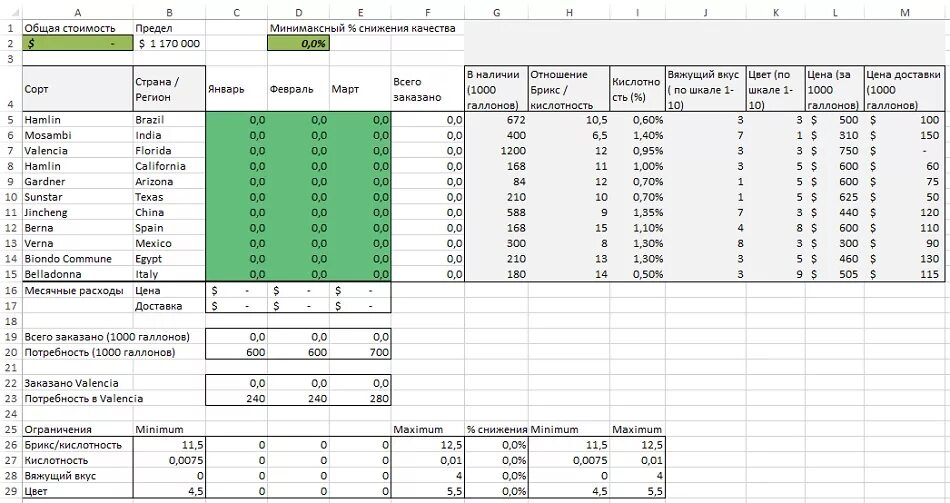The width and height of the screenshot is (950, 503).
Task: Select acidity value 0,50% for Belladonna
Action: [x=637, y=274]
